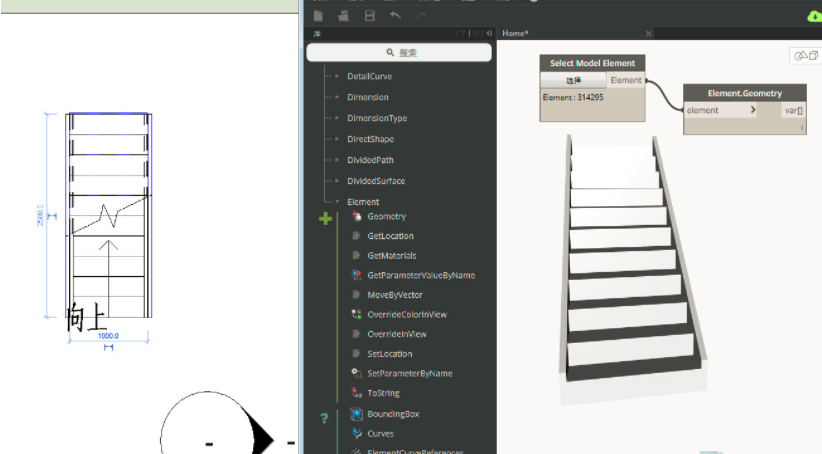Select the OverrideColorInView node icon
822x454 pixels.
click(356, 314)
